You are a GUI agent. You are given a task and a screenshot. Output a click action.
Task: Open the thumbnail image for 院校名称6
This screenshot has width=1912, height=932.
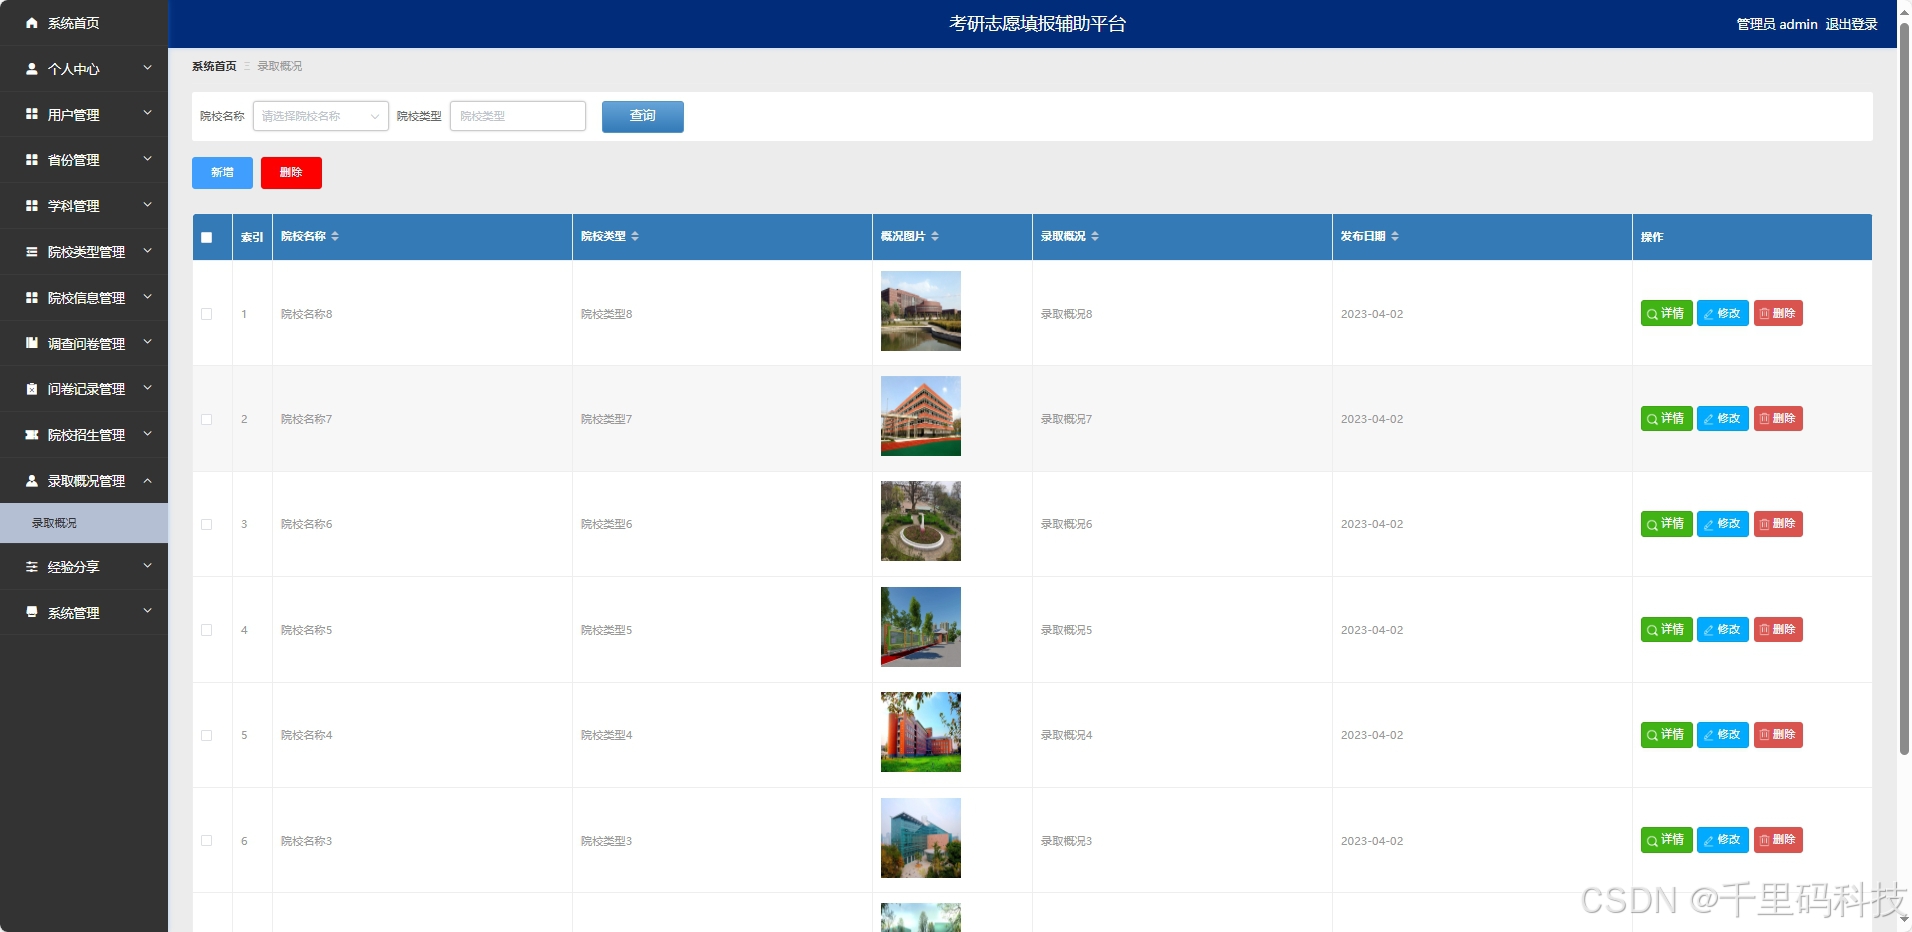pyautogui.click(x=921, y=521)
